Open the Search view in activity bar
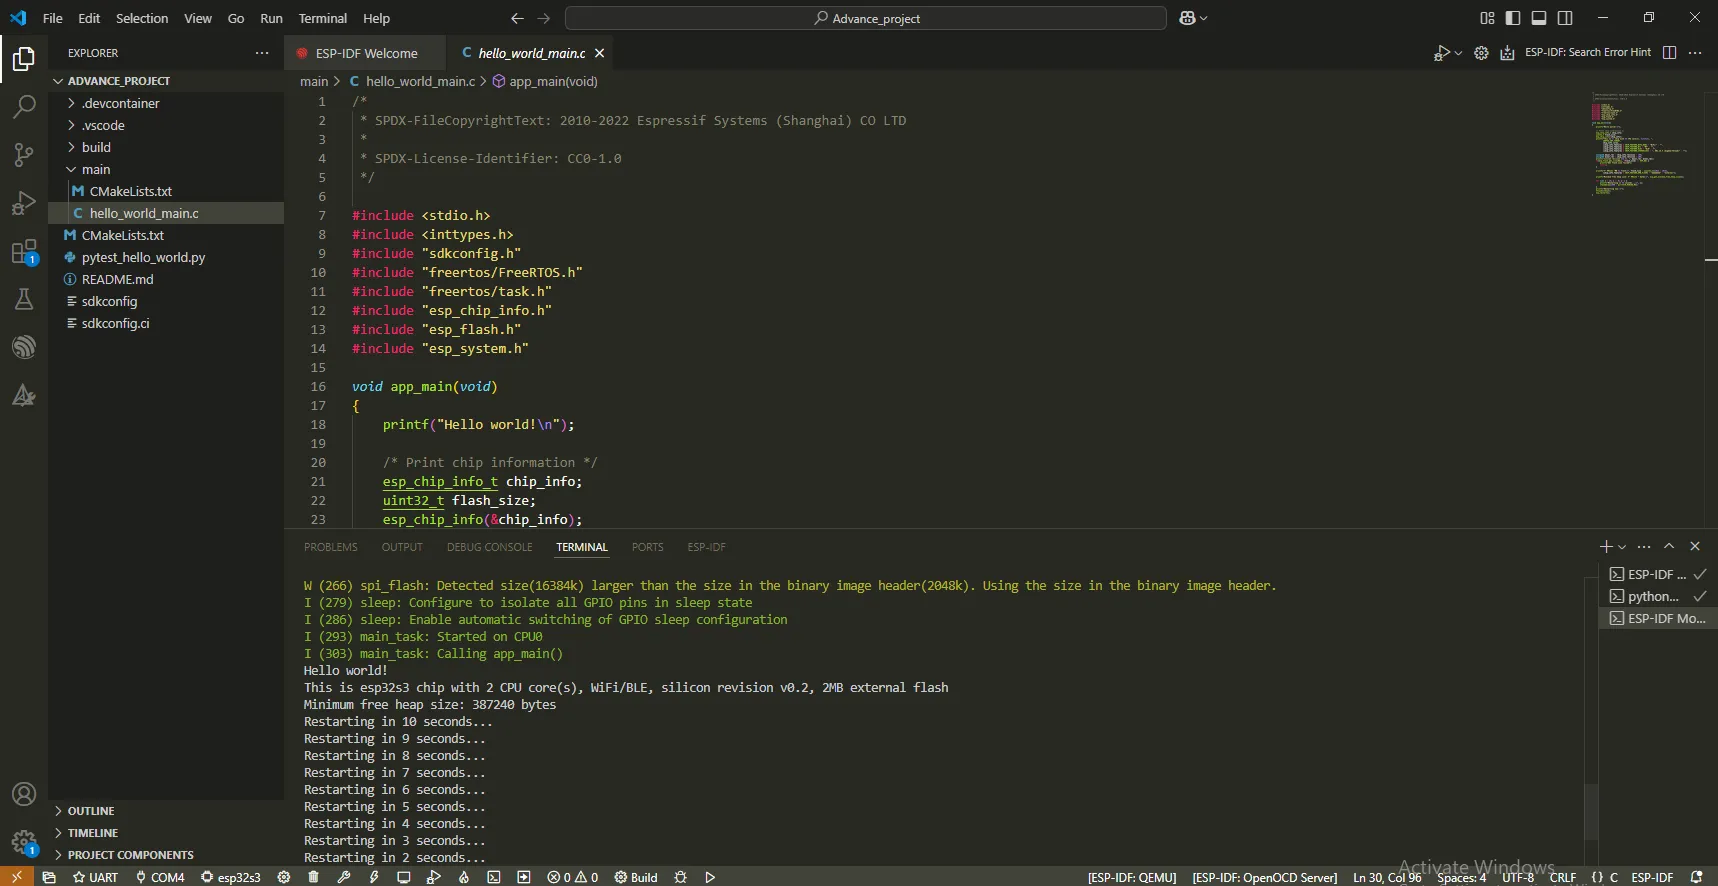The height and width of the screenshot is (886, 1718). (x=23, y=106)
